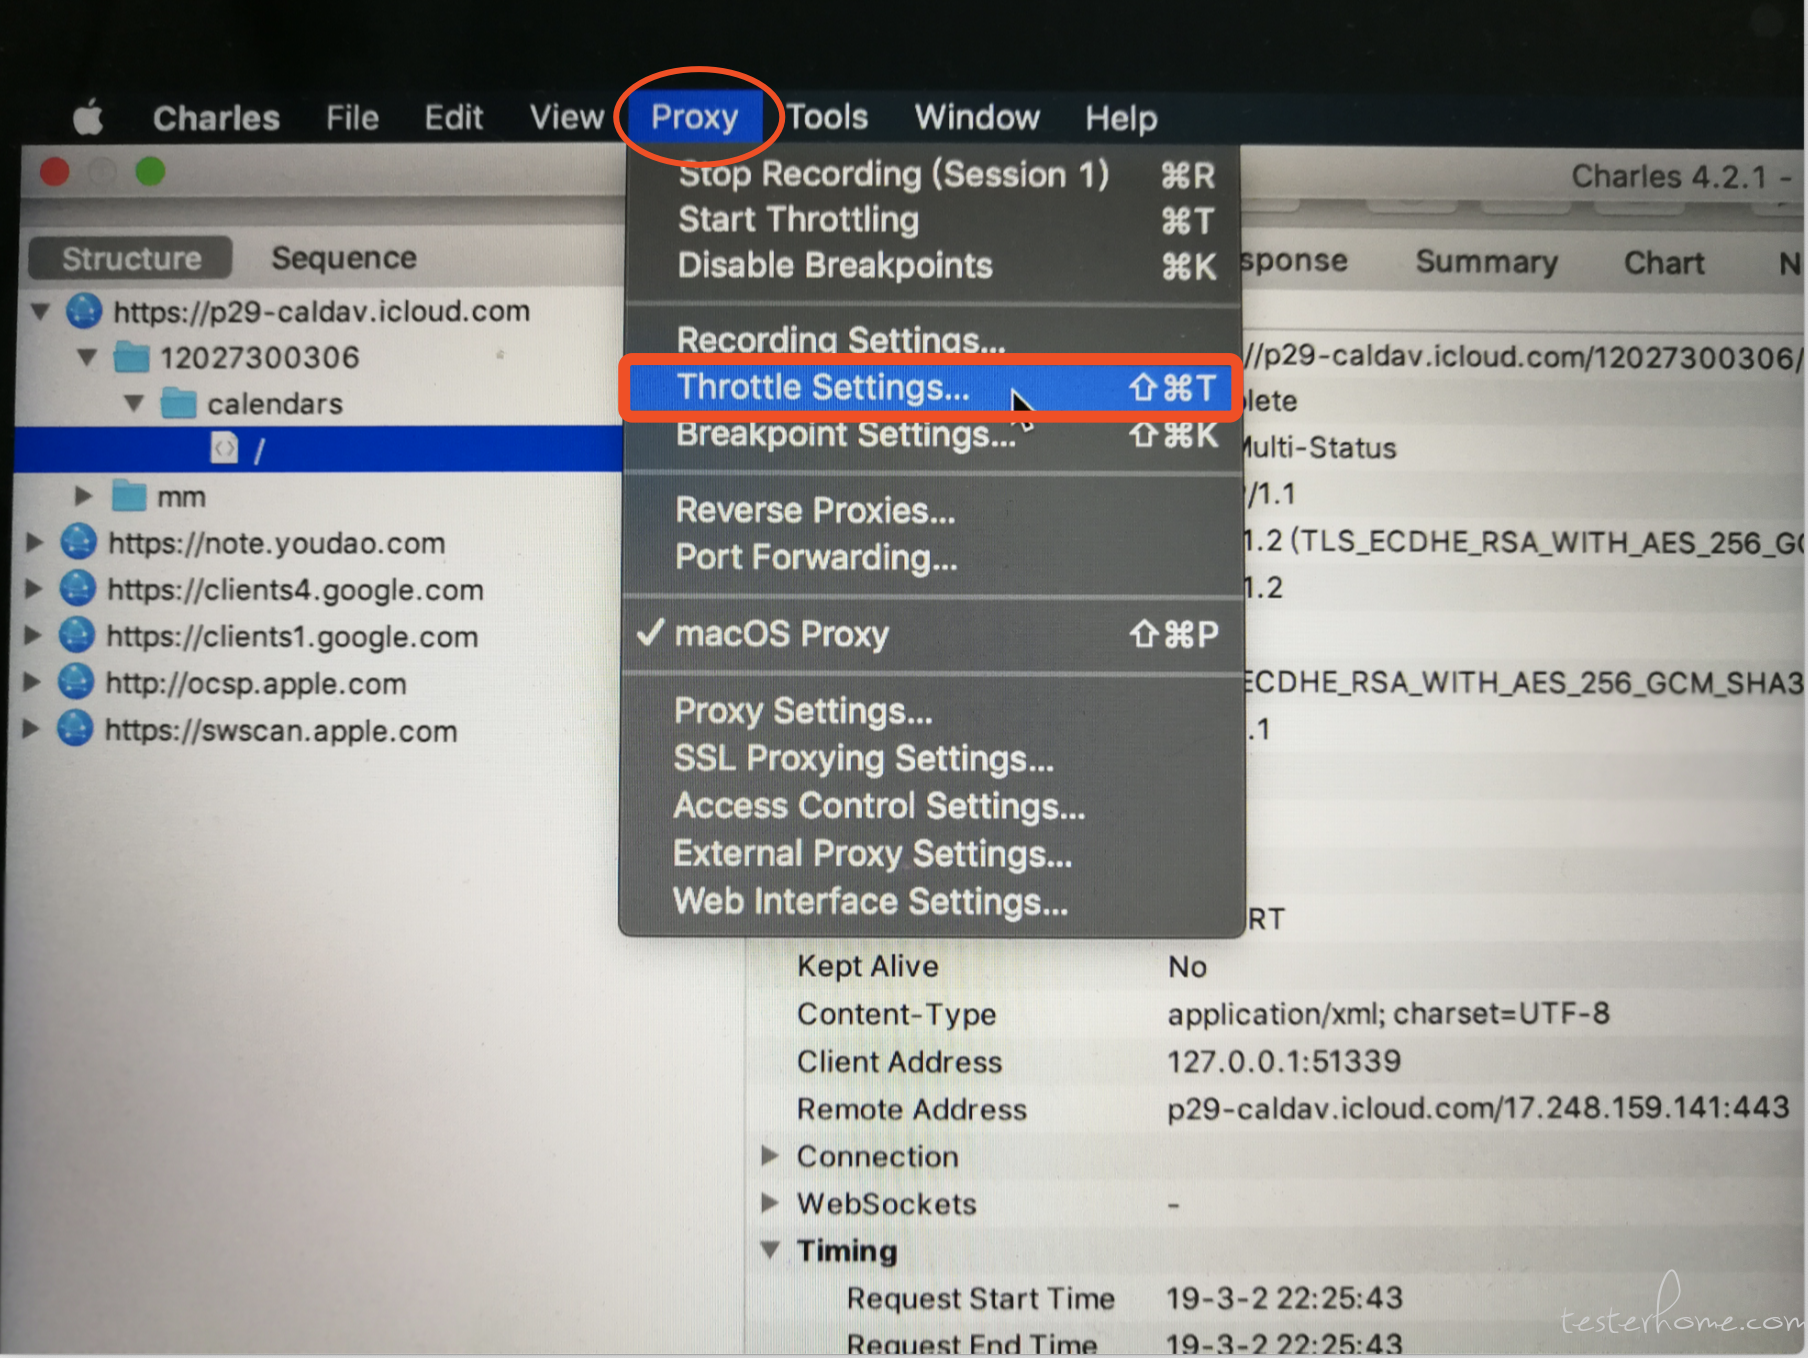Open the File menu

pos(352,118)
